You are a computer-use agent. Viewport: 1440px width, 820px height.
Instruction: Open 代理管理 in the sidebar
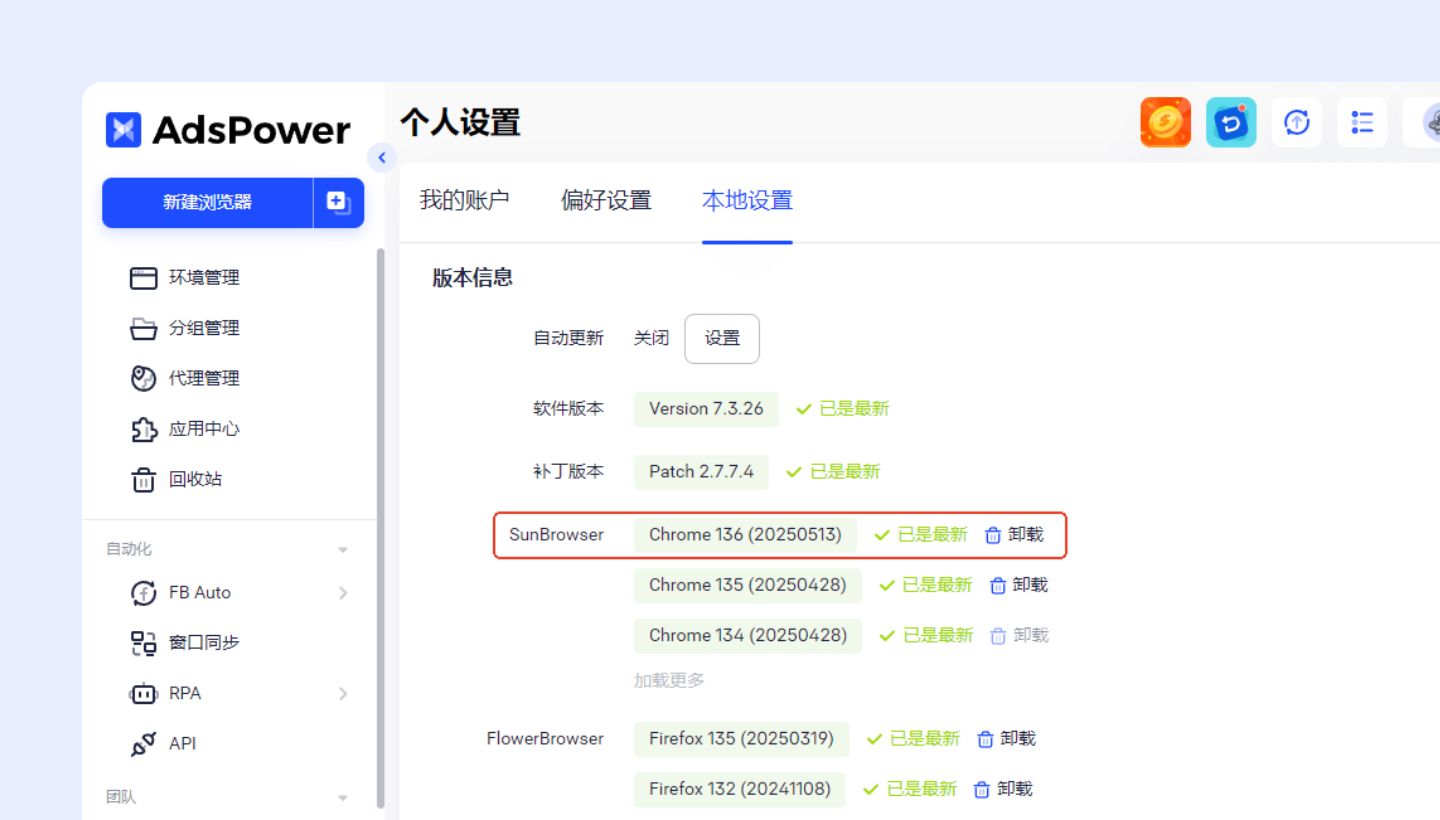click(204, 378)
